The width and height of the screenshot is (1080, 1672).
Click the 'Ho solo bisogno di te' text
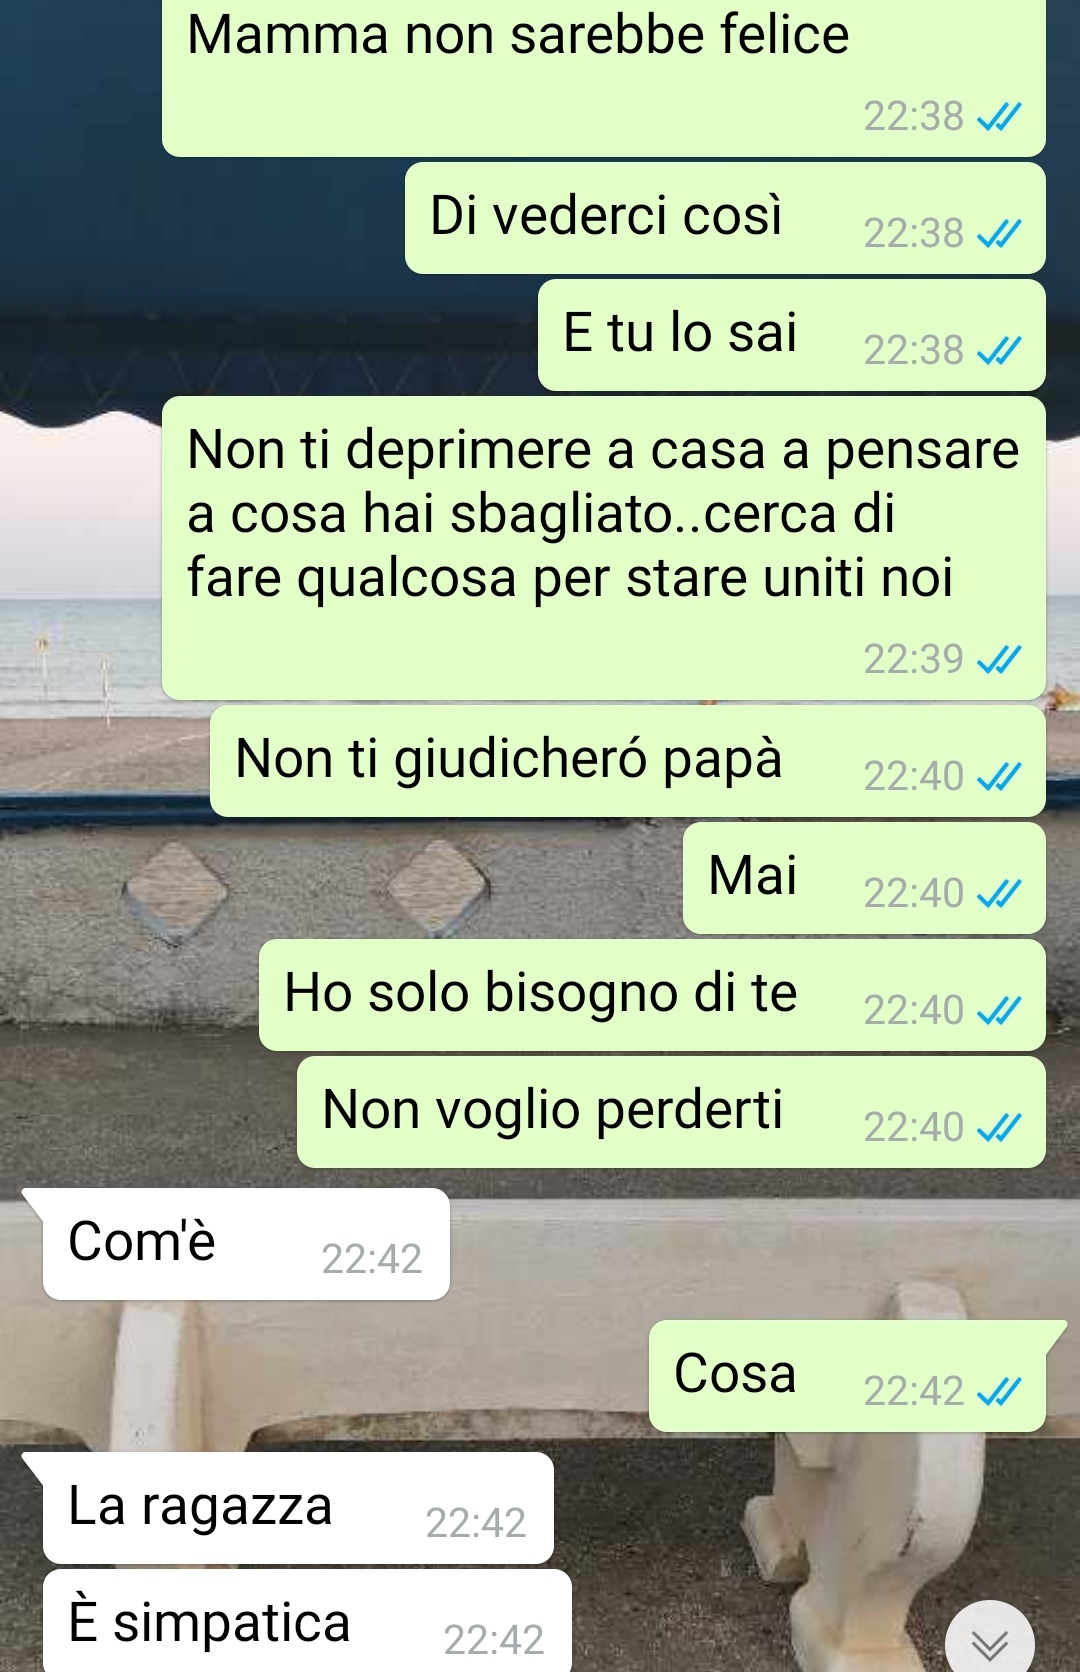(541, 994)
